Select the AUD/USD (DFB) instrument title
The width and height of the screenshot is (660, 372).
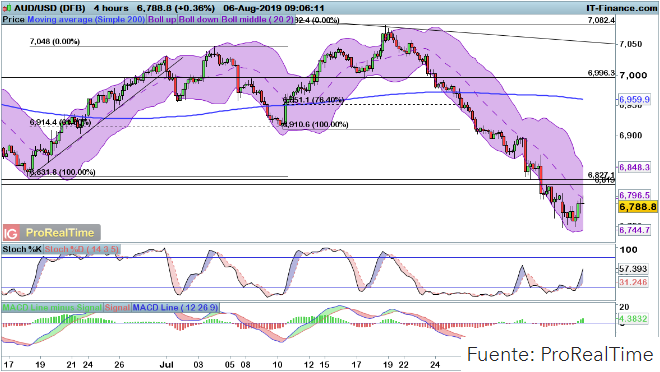[49, 8]
